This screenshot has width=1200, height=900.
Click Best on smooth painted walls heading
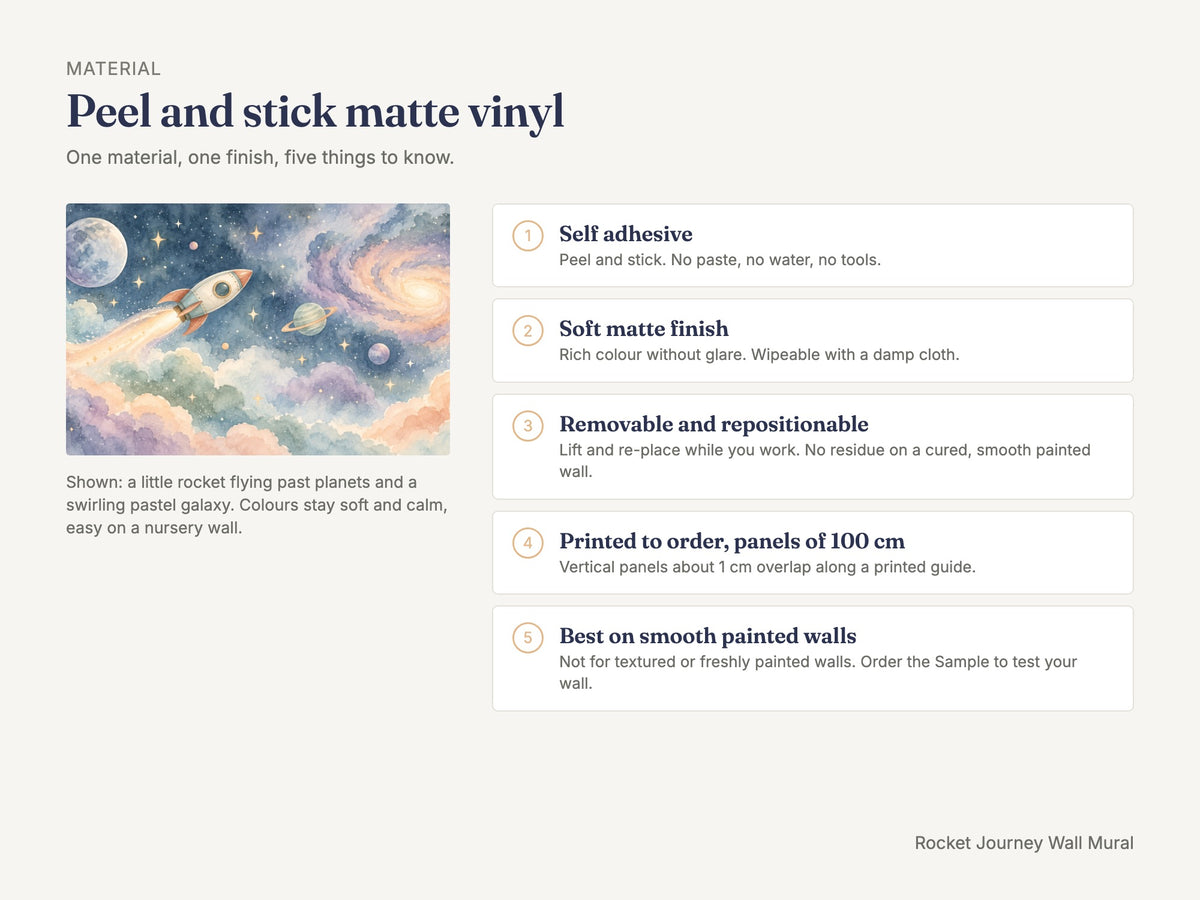tap(708, 636)
